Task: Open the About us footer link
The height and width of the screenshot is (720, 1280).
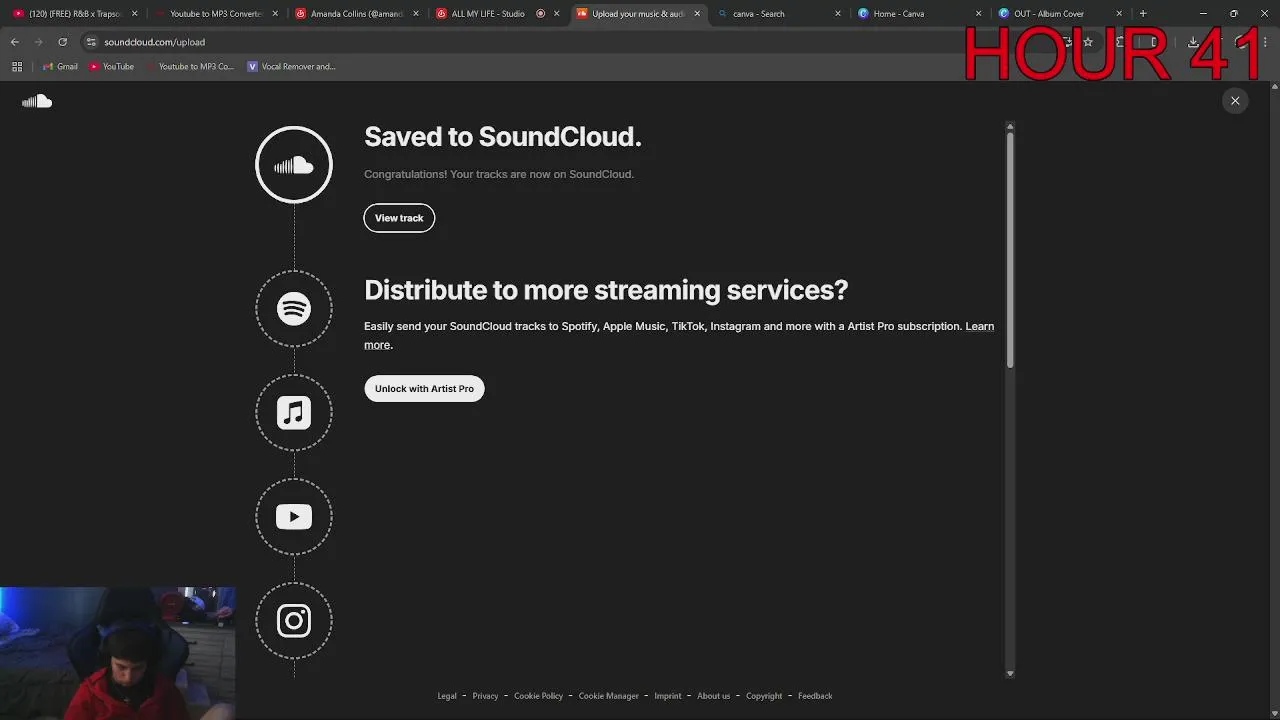Action: click(713, 696)
